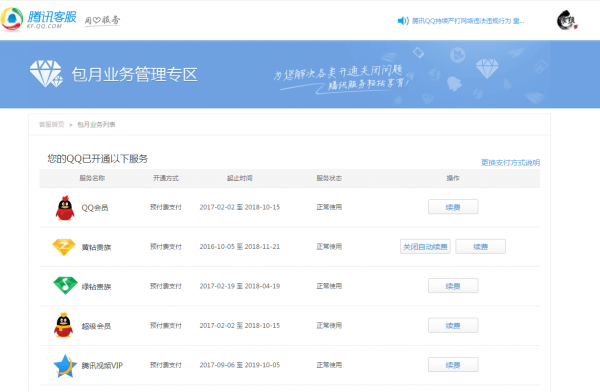The image size is (600, 392).
Task: Click the 绿钻贵族 green diamond icon
Action: tap(65, 286)
